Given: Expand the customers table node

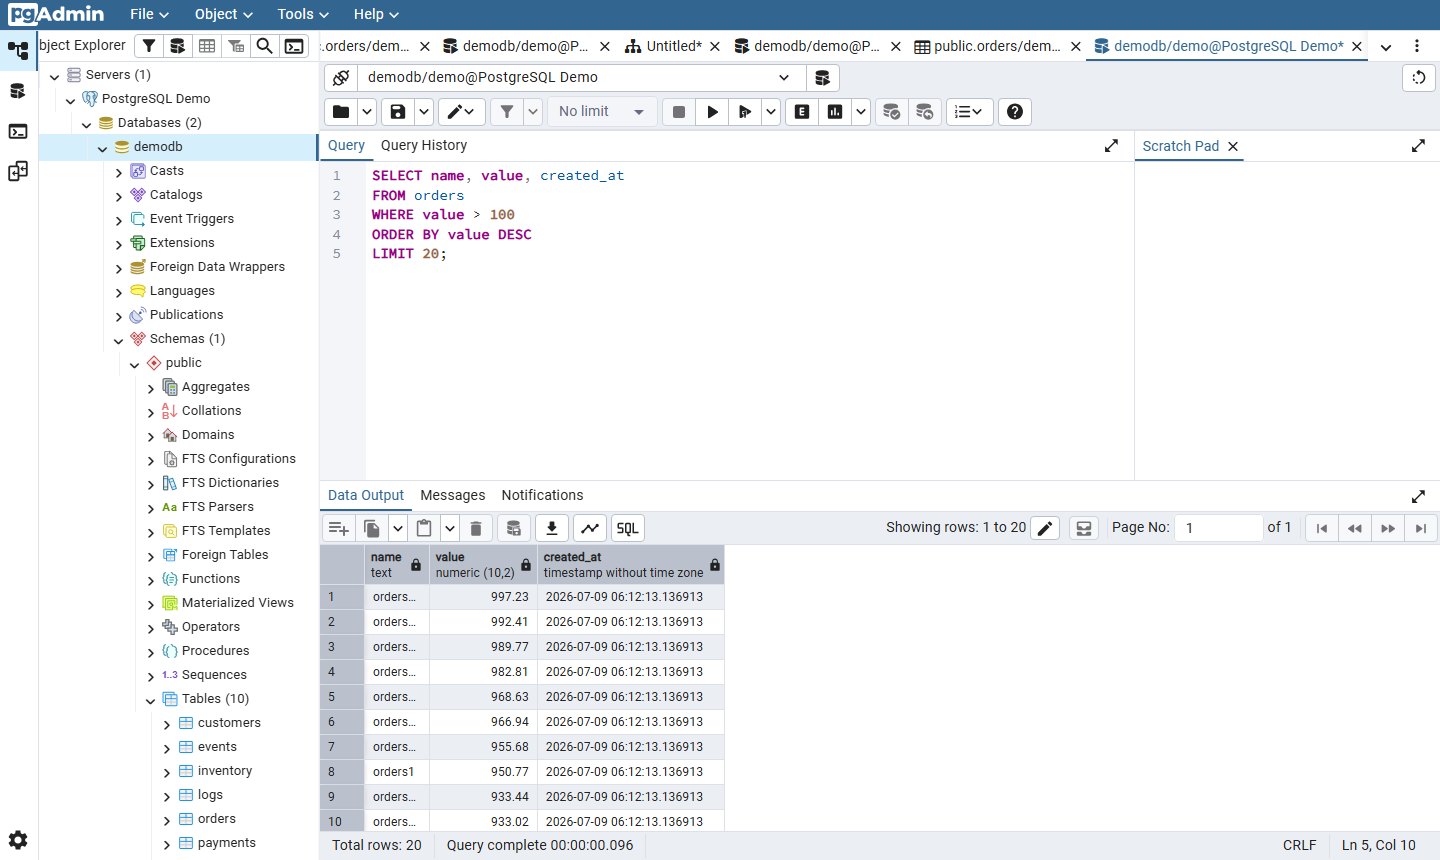Looking at the screenshot, I should (x=167, y=724).
